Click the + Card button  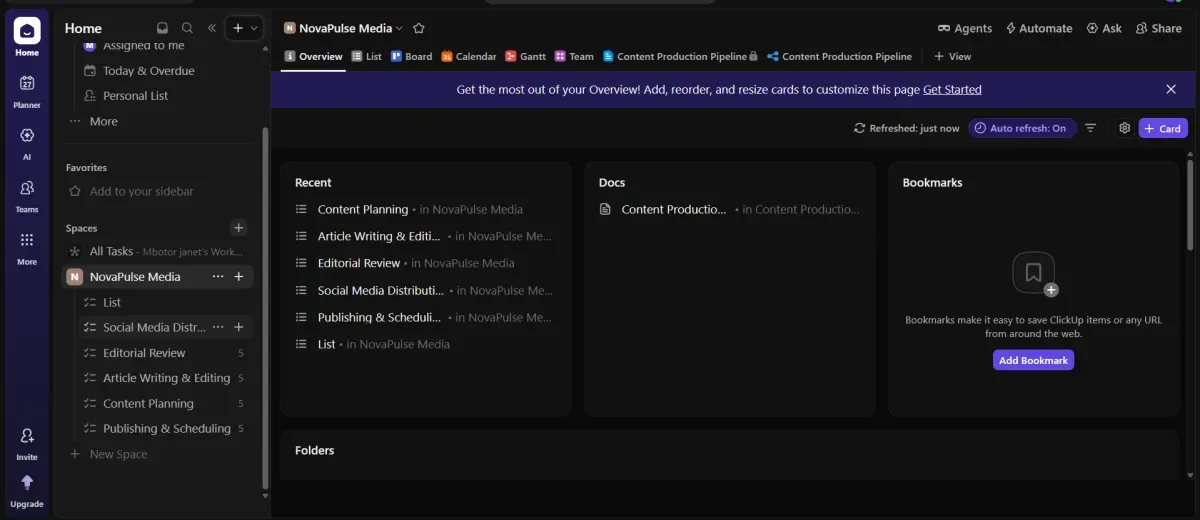tap(1163, 128)
